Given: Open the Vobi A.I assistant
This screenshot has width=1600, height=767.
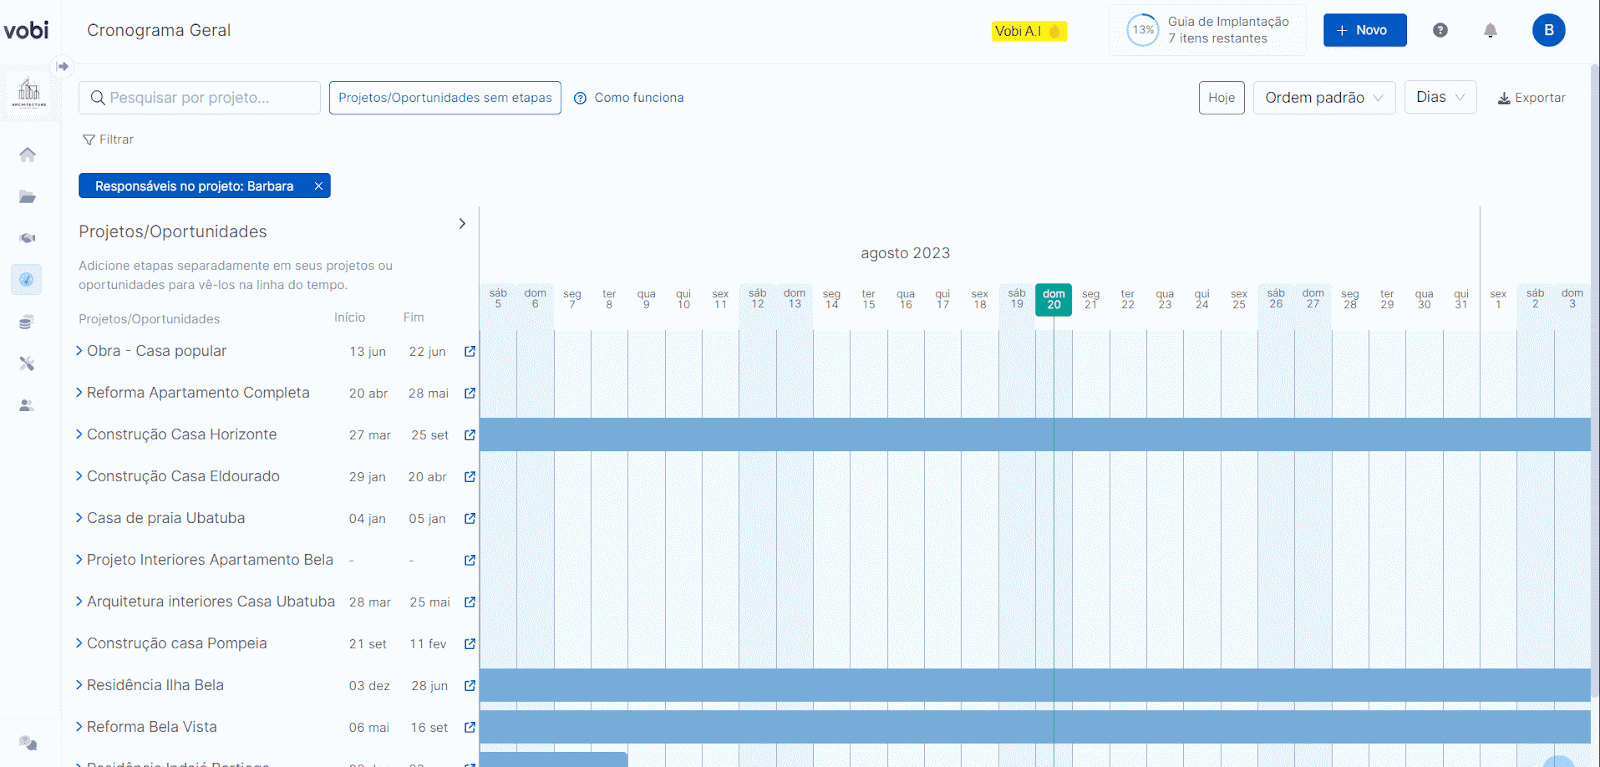Looking at the screenshot, I should pyautogui.click(x=1029, y=31).
